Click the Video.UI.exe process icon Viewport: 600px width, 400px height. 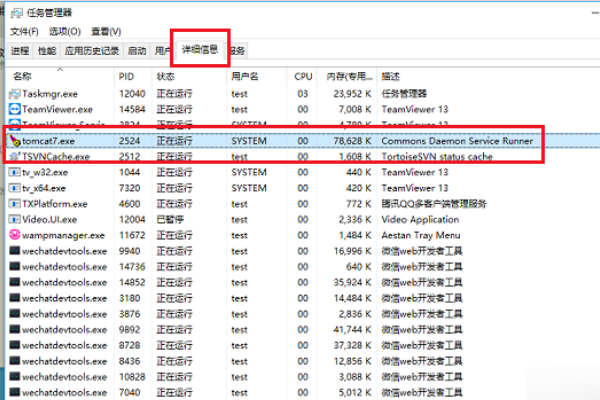point(15,219)
